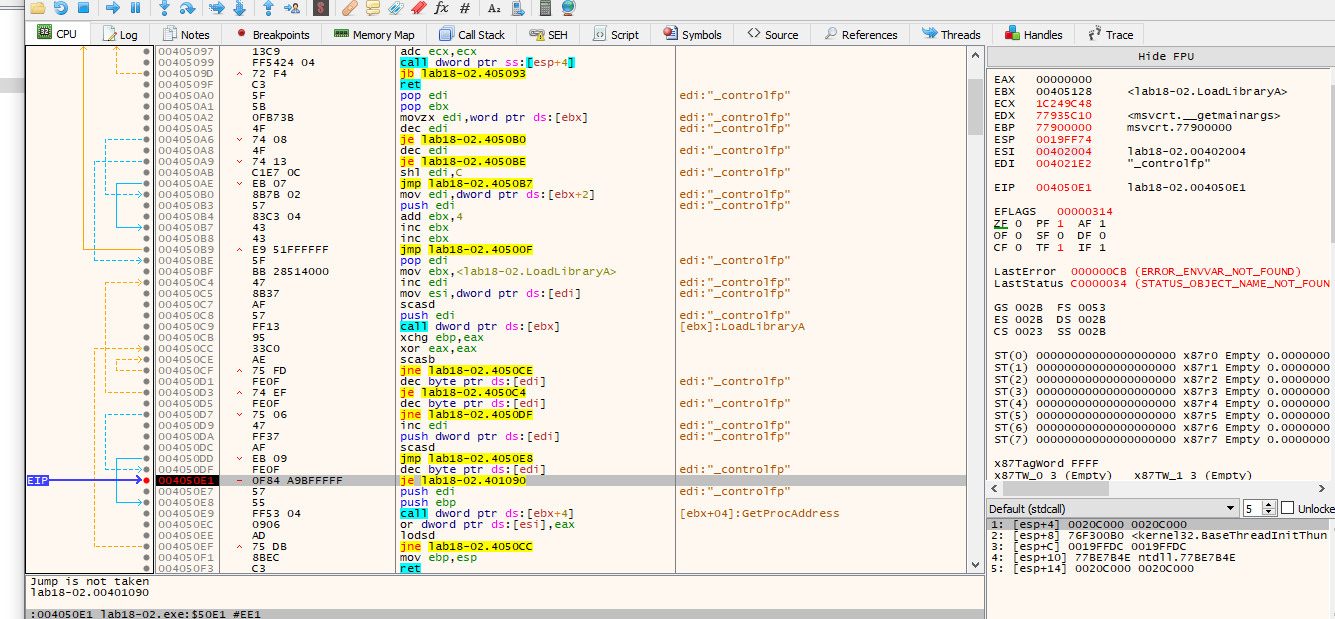Run the program with the arrow icon
The width and height of the screenshot is (1335, 619).
(112, 8)
